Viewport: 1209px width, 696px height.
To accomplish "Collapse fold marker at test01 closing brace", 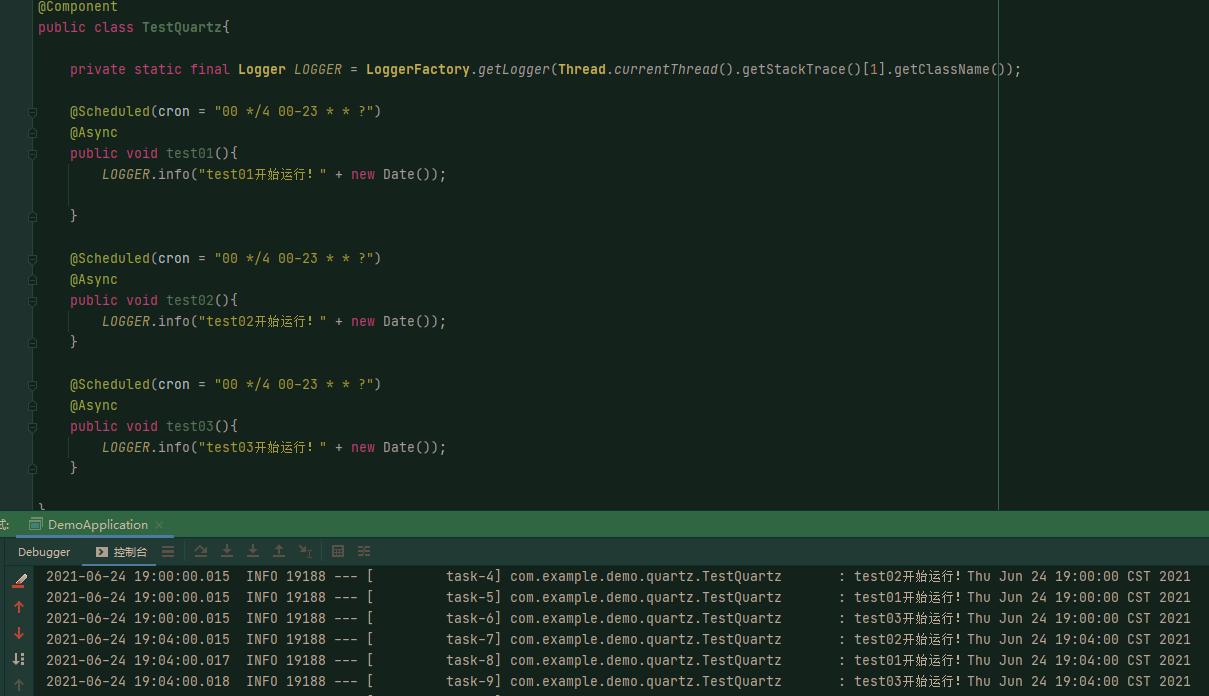I will [x=33, y=216].
